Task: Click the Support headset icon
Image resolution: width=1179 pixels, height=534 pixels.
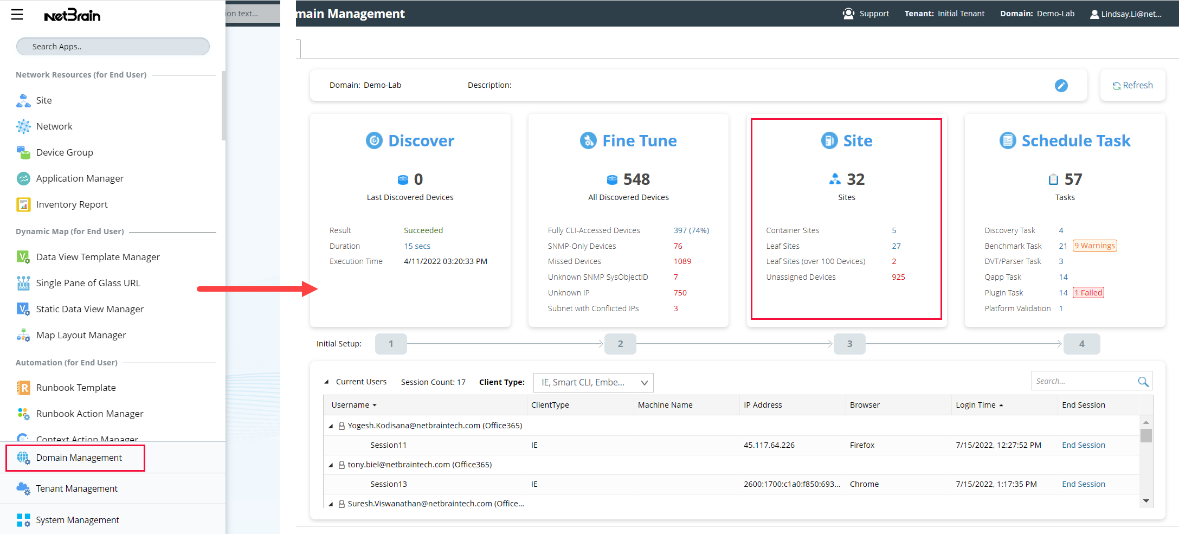Action: coord(849,14)
